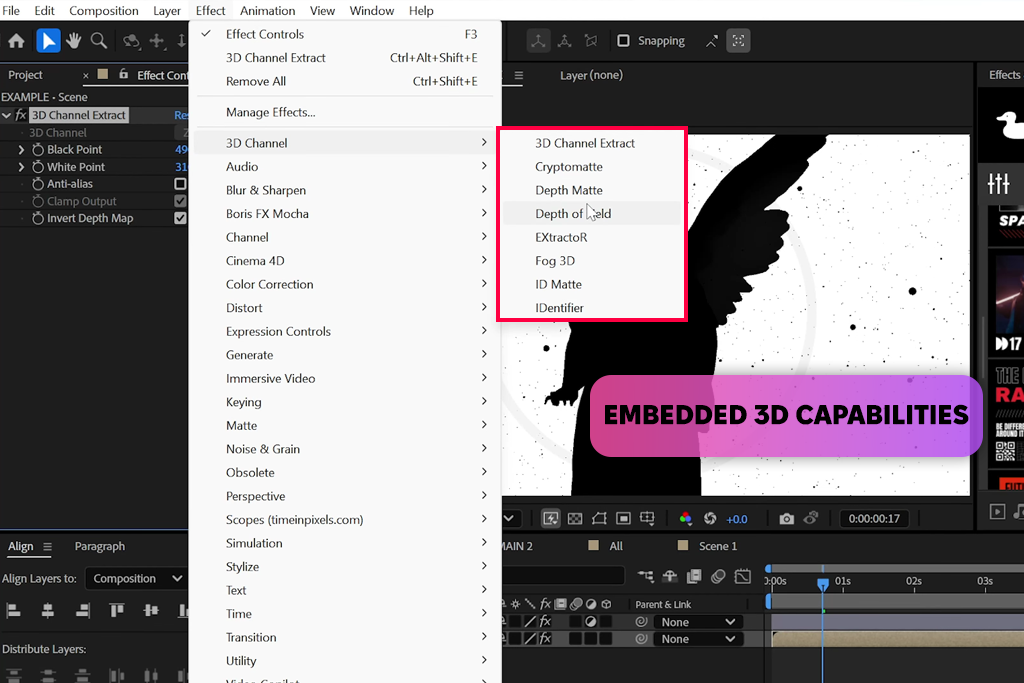Image resolution: width=1024 pixels, height=683 pixels.
Task: Toggle the Snapping checkbox
Action: (624, 41)
